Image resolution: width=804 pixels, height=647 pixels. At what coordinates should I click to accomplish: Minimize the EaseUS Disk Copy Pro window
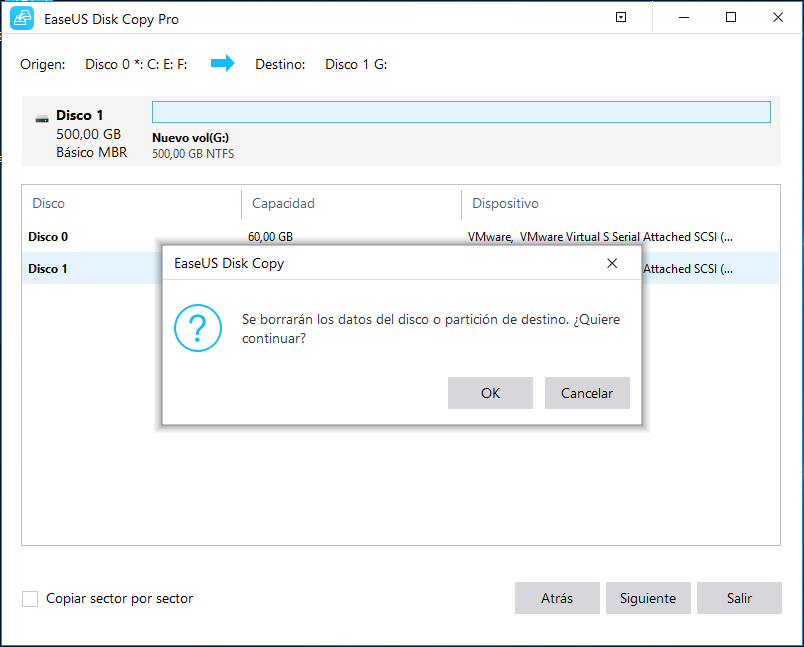click(684, 17)
